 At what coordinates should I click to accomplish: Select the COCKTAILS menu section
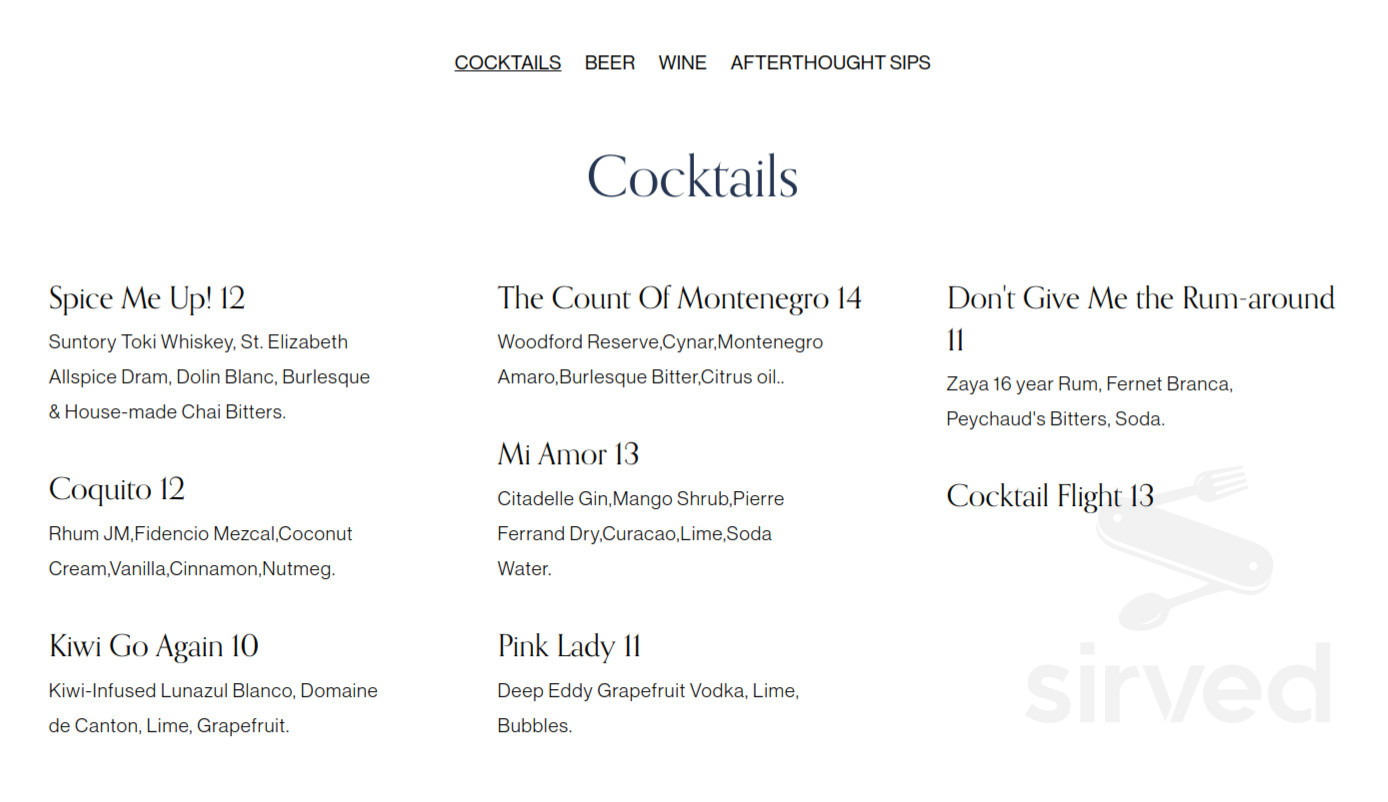(507, 62)
